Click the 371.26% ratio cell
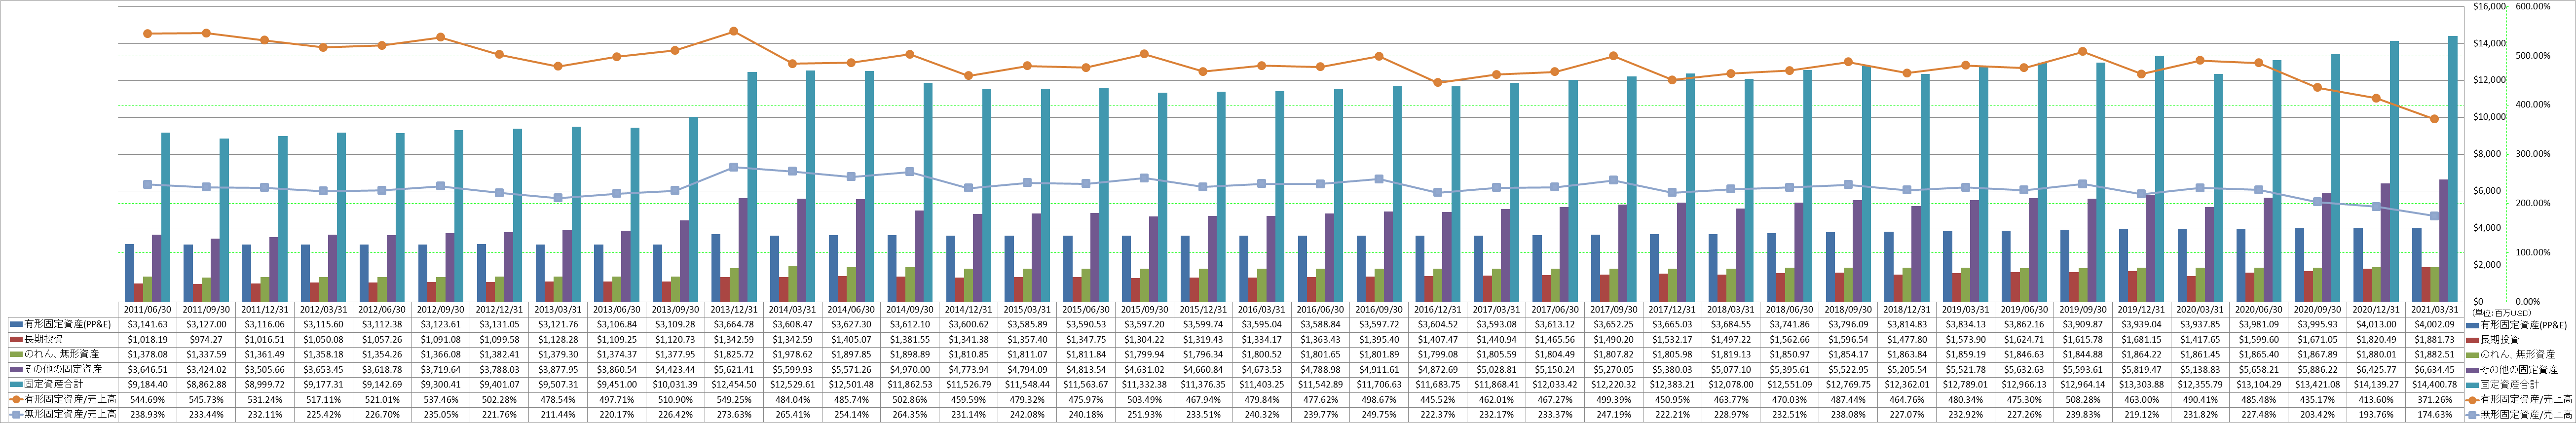The image size is (2576, 423). point(2434,400)
